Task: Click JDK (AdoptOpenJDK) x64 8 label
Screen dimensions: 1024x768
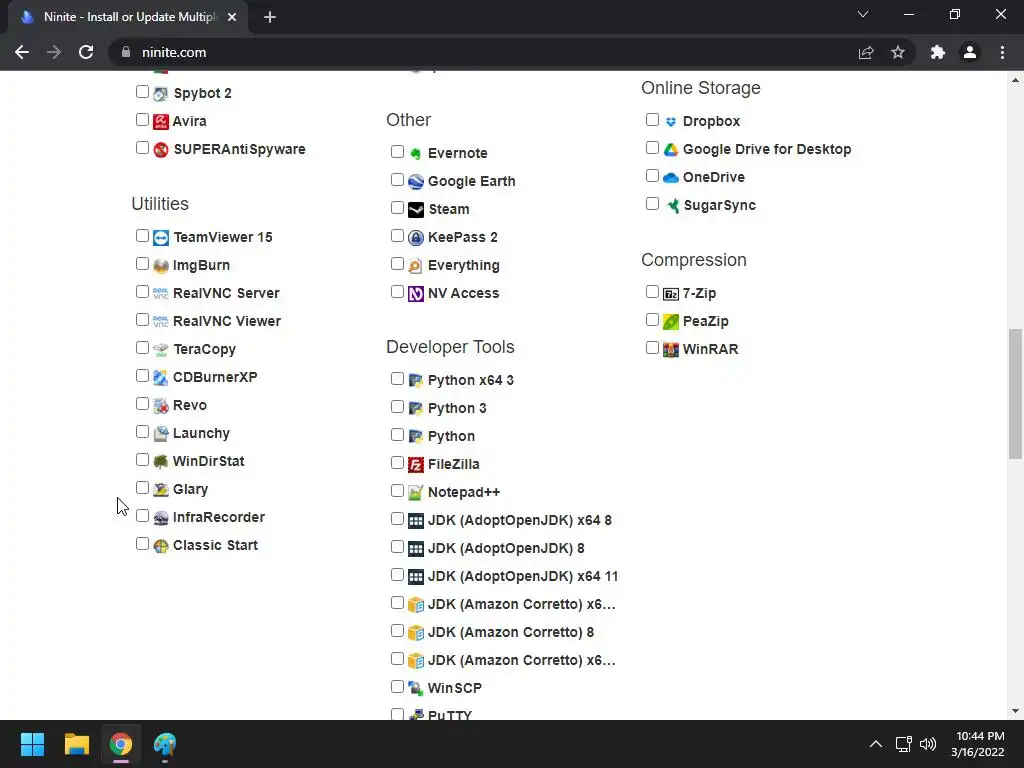Action: coord(520,520)
